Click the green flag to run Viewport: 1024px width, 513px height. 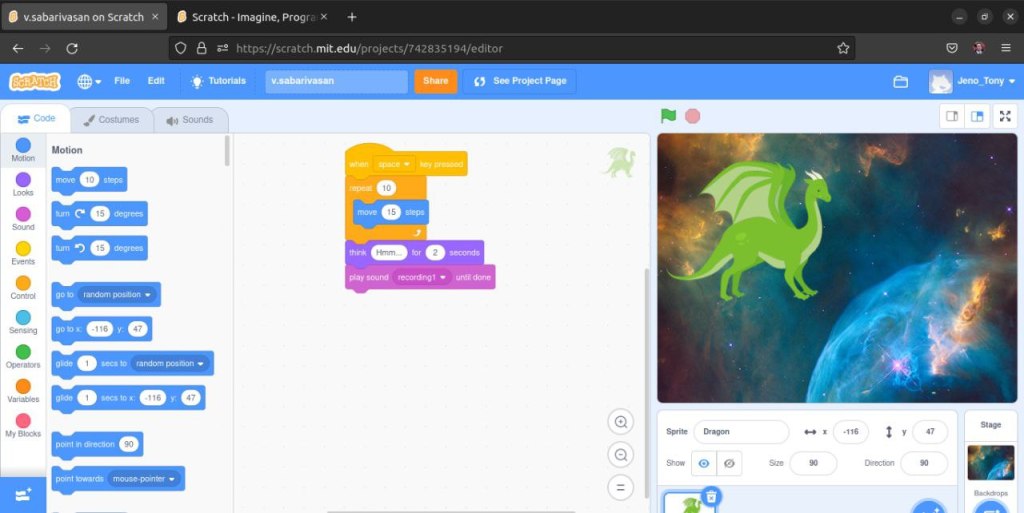[x=668, y=116]
